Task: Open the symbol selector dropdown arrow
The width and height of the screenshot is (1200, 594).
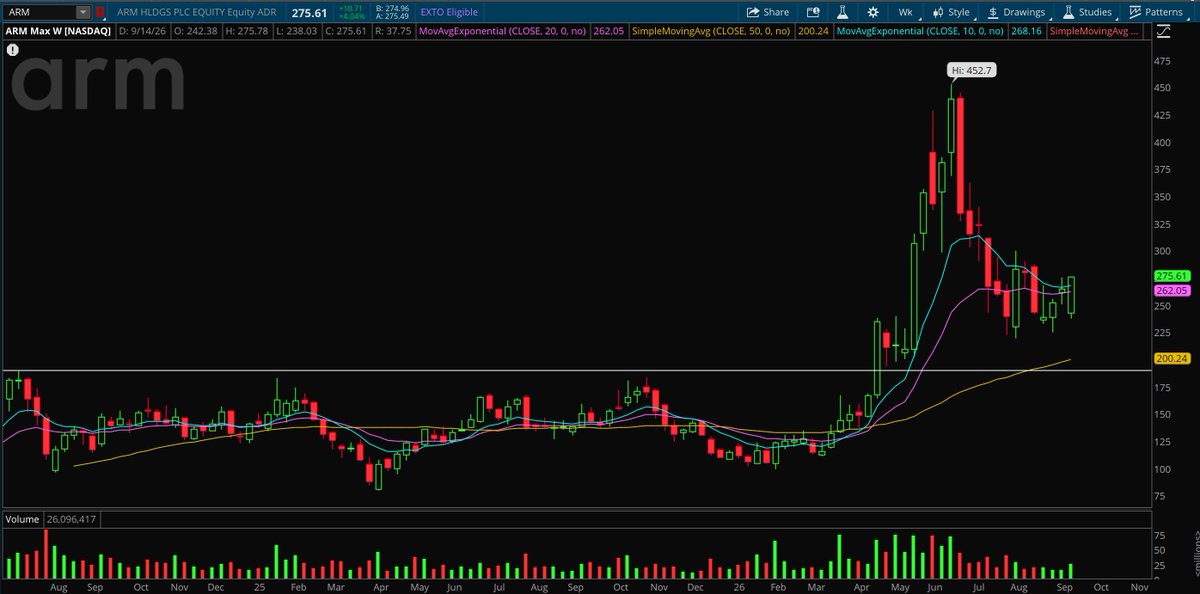Action: [x=83, y=12]
